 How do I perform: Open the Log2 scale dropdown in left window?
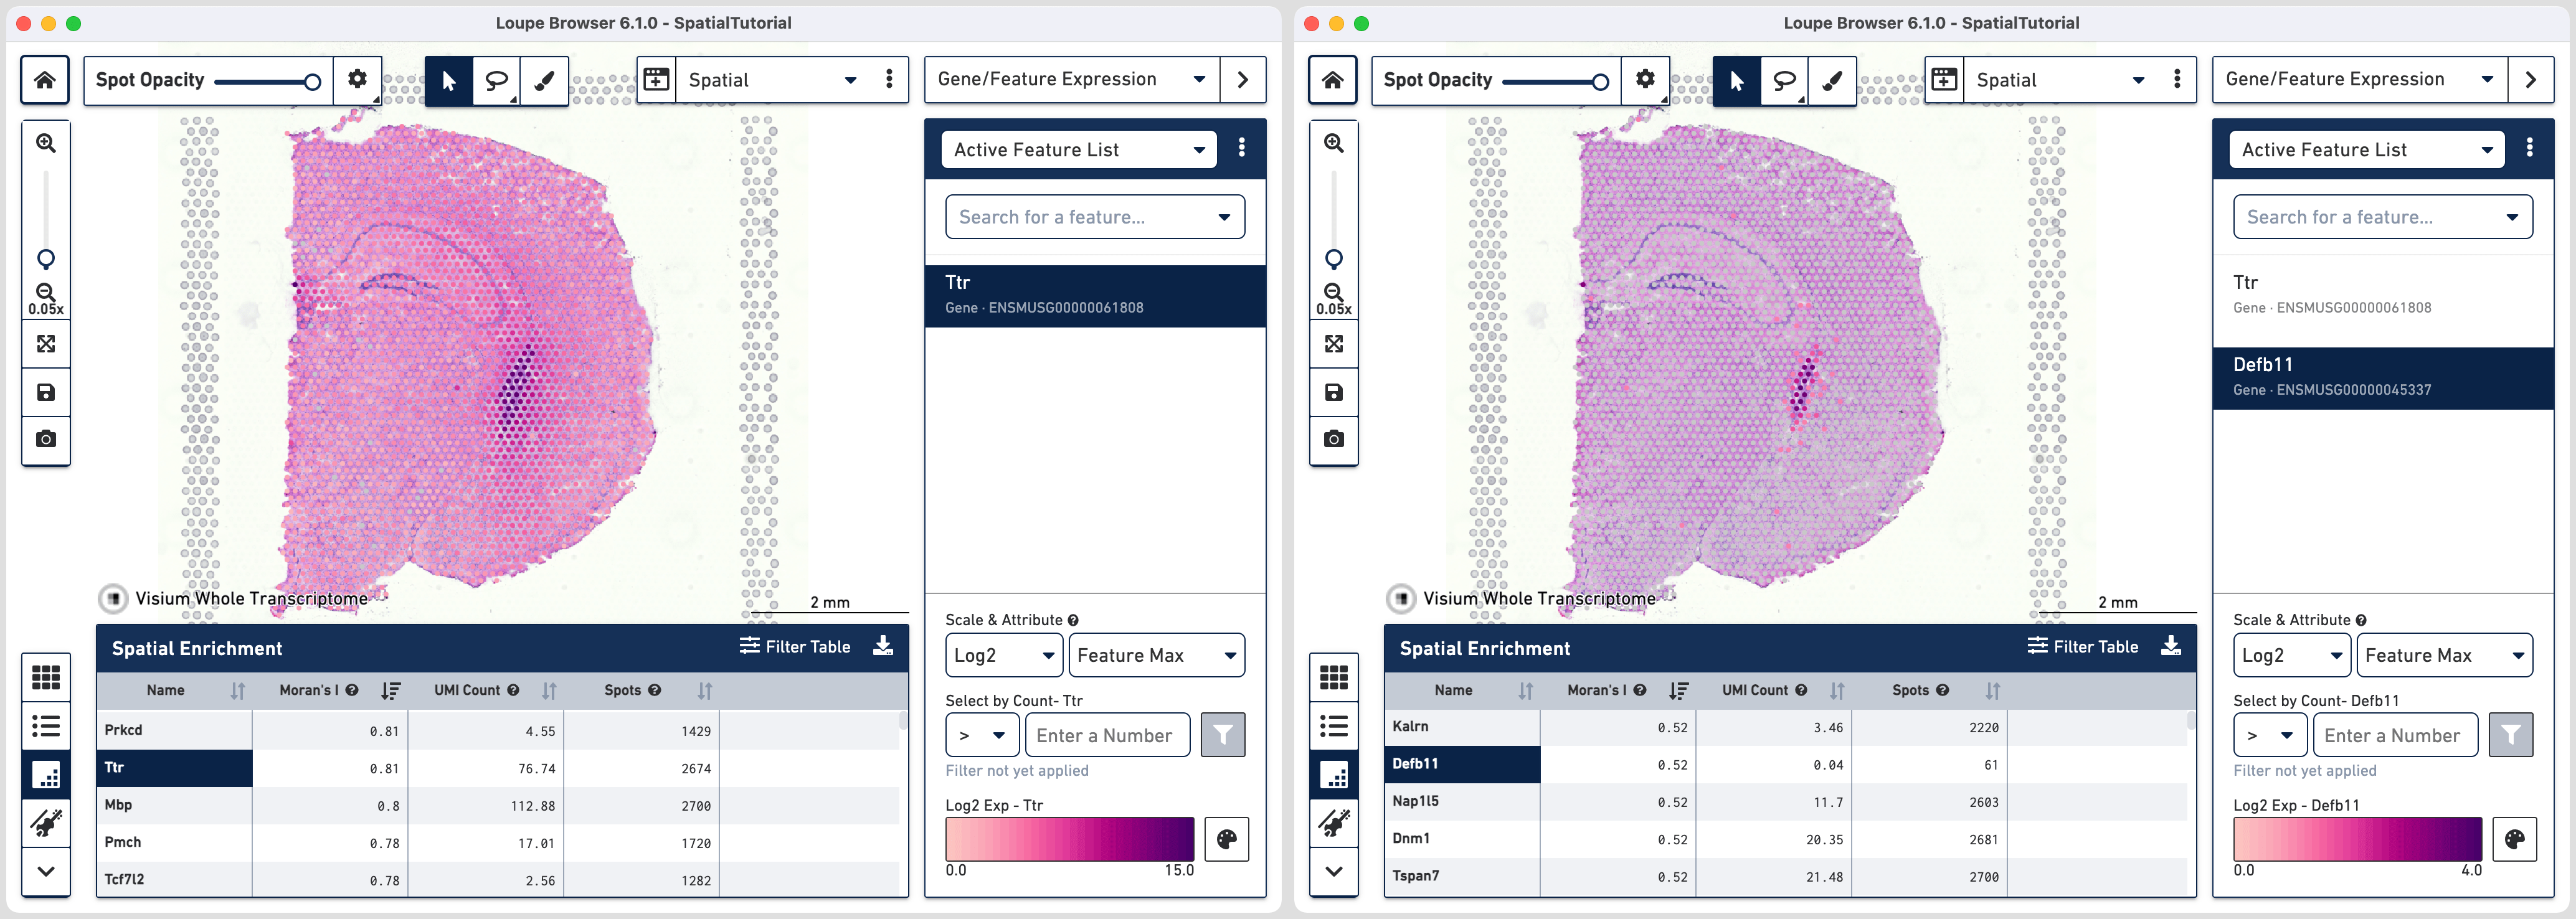coord(1003,655)
